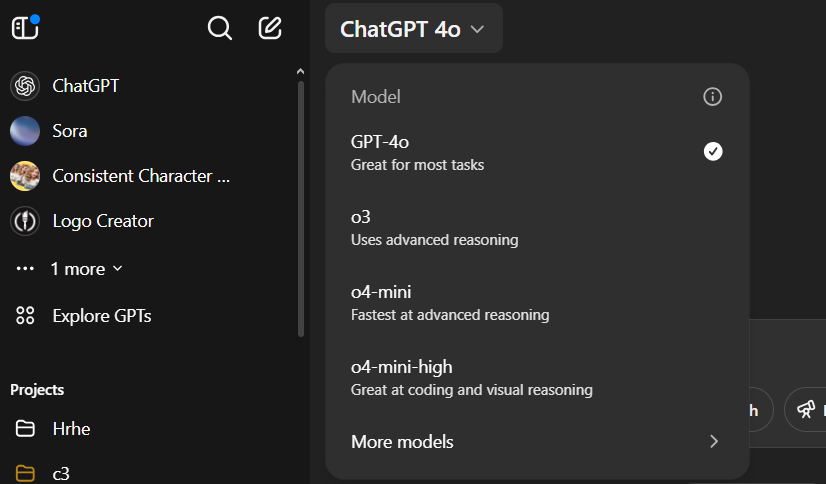Click the Sora avatar icon
Viewport: 826px width, 484px height.
[25, 131]
